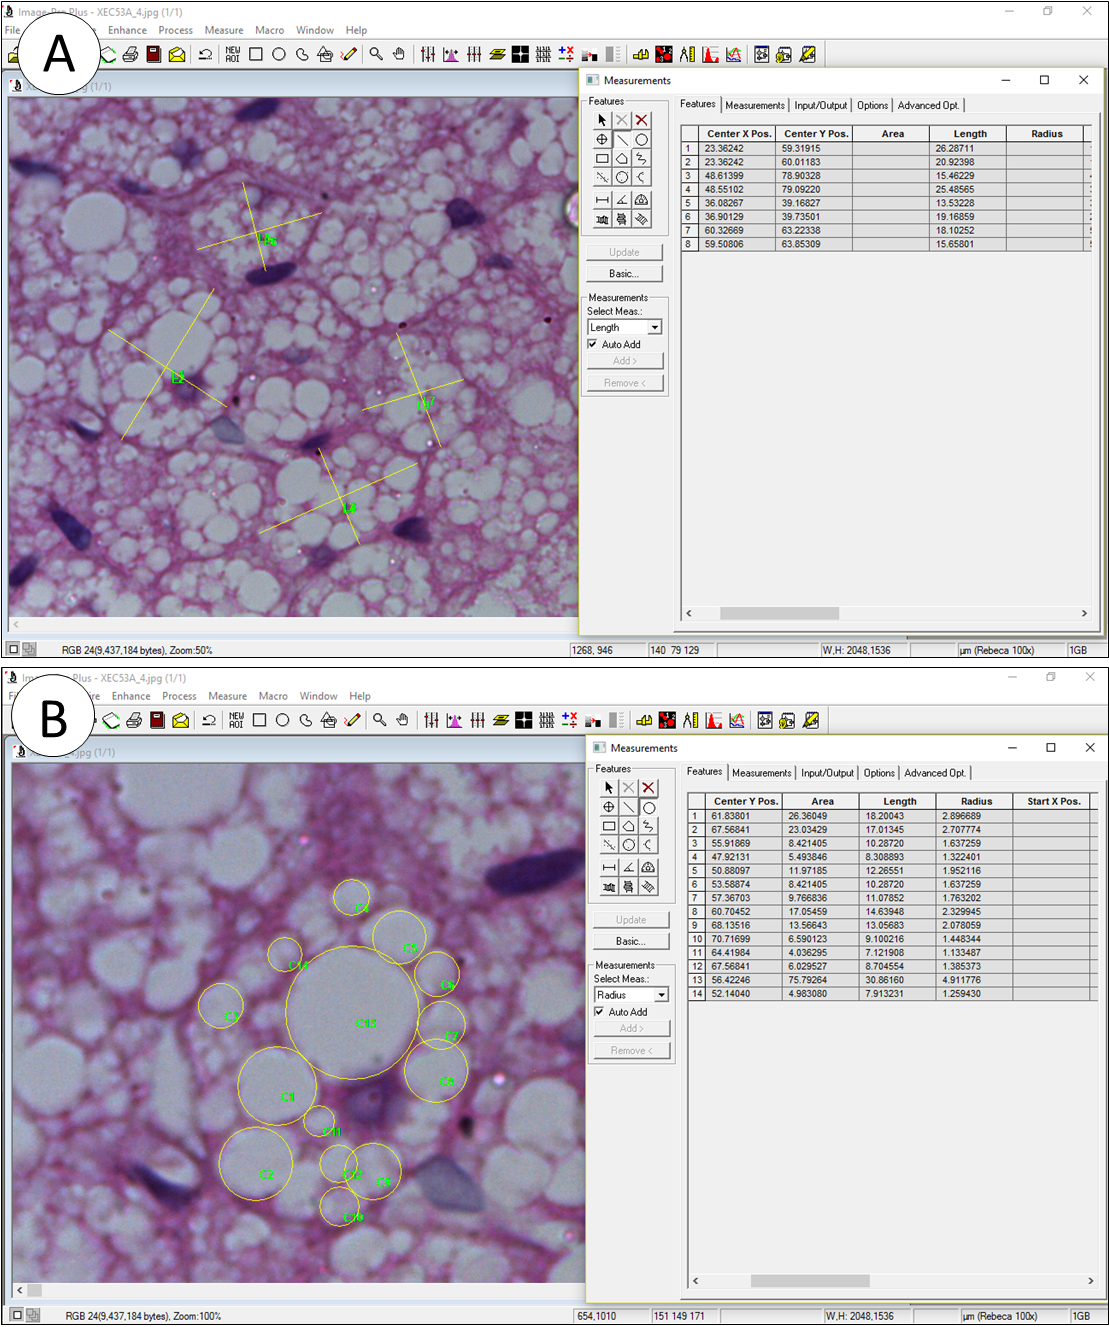Image resolution: width=1109 pixels, height=1327 pixels.
Task: Click the rectangular AOI icon in toolbar B
Action: 259,720
